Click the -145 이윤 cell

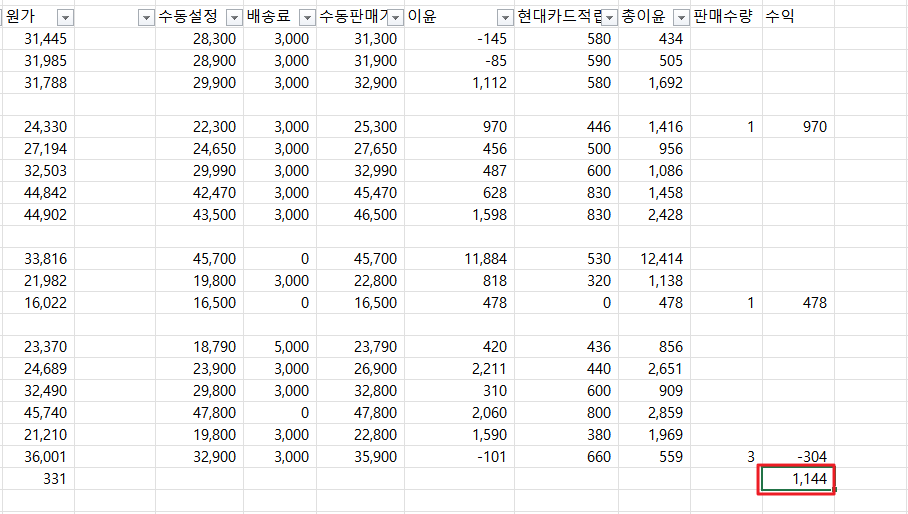459,39
